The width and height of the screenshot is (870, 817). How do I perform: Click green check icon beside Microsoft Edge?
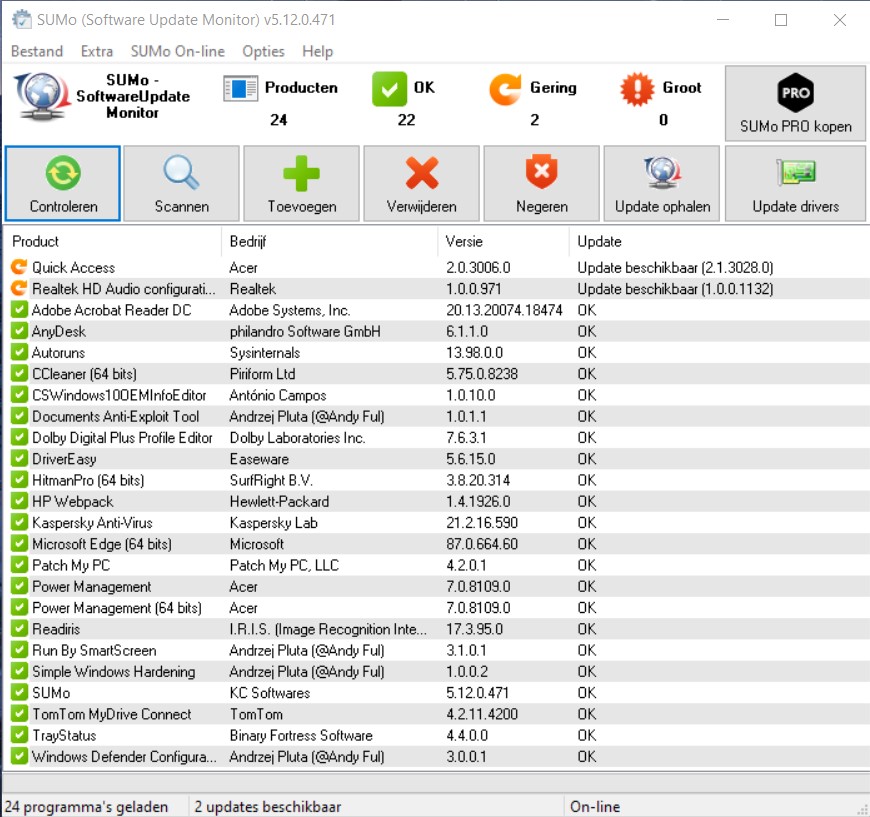point(19,543)
